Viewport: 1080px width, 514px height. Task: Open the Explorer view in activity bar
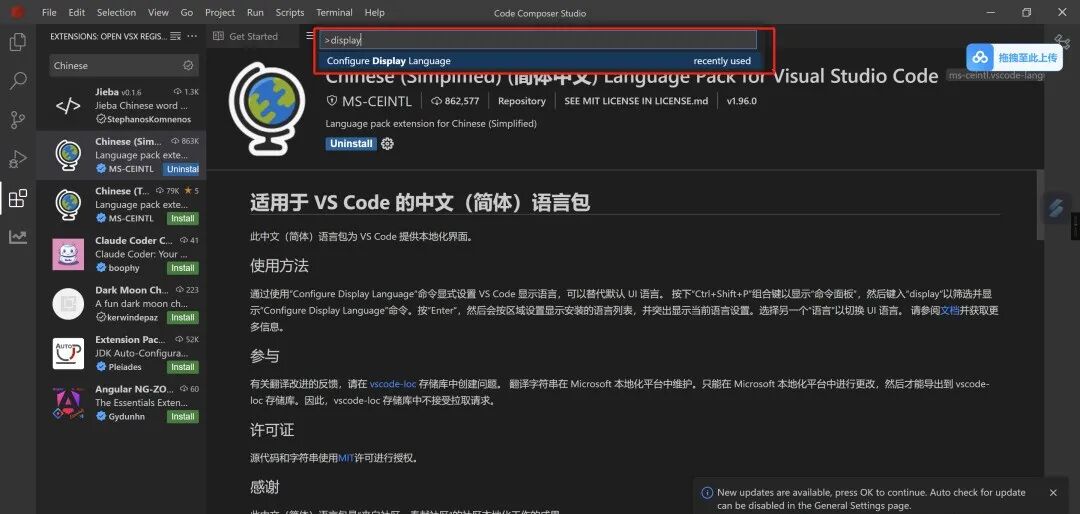point(17,43)
